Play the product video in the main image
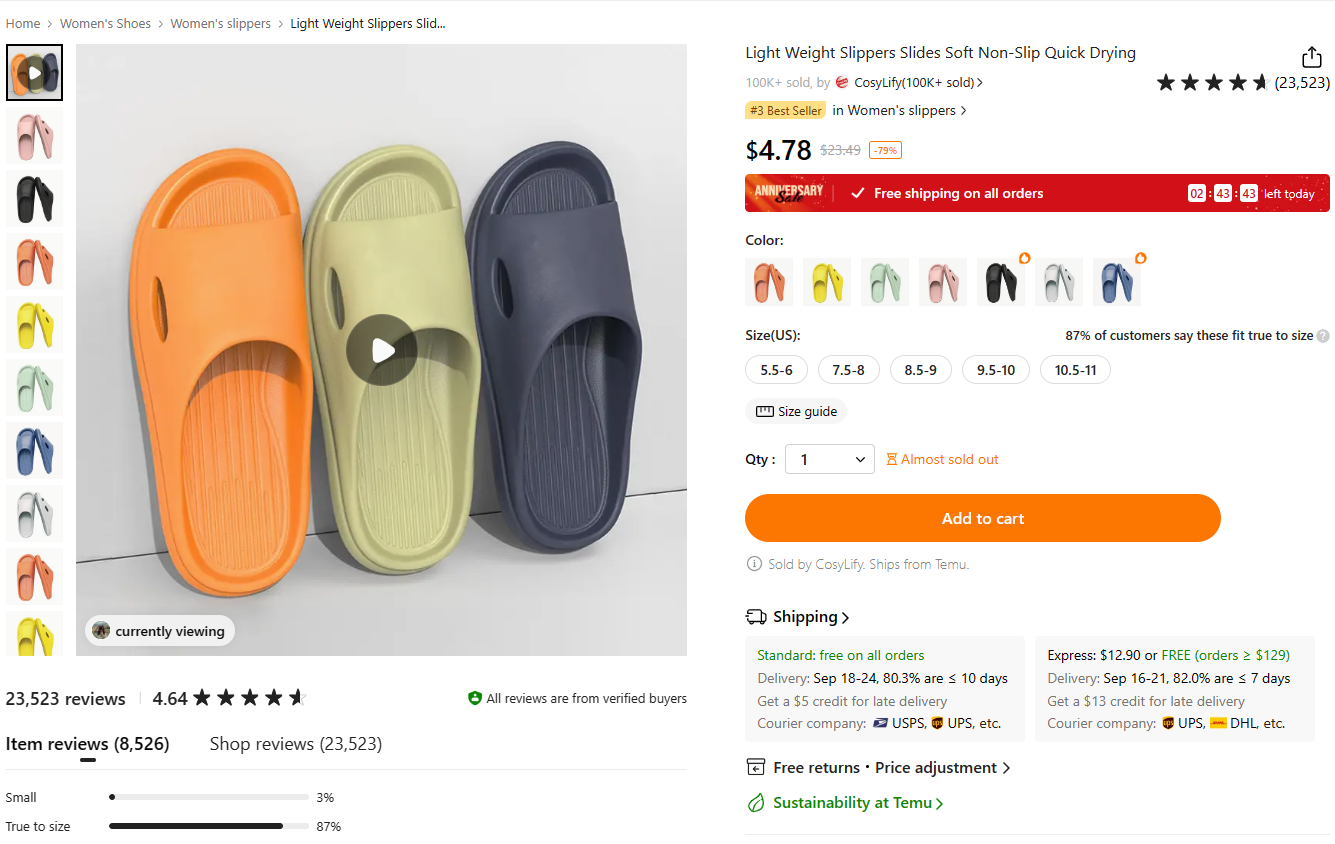This screenshot has width=1335, height=844. (x=382, y=350)
